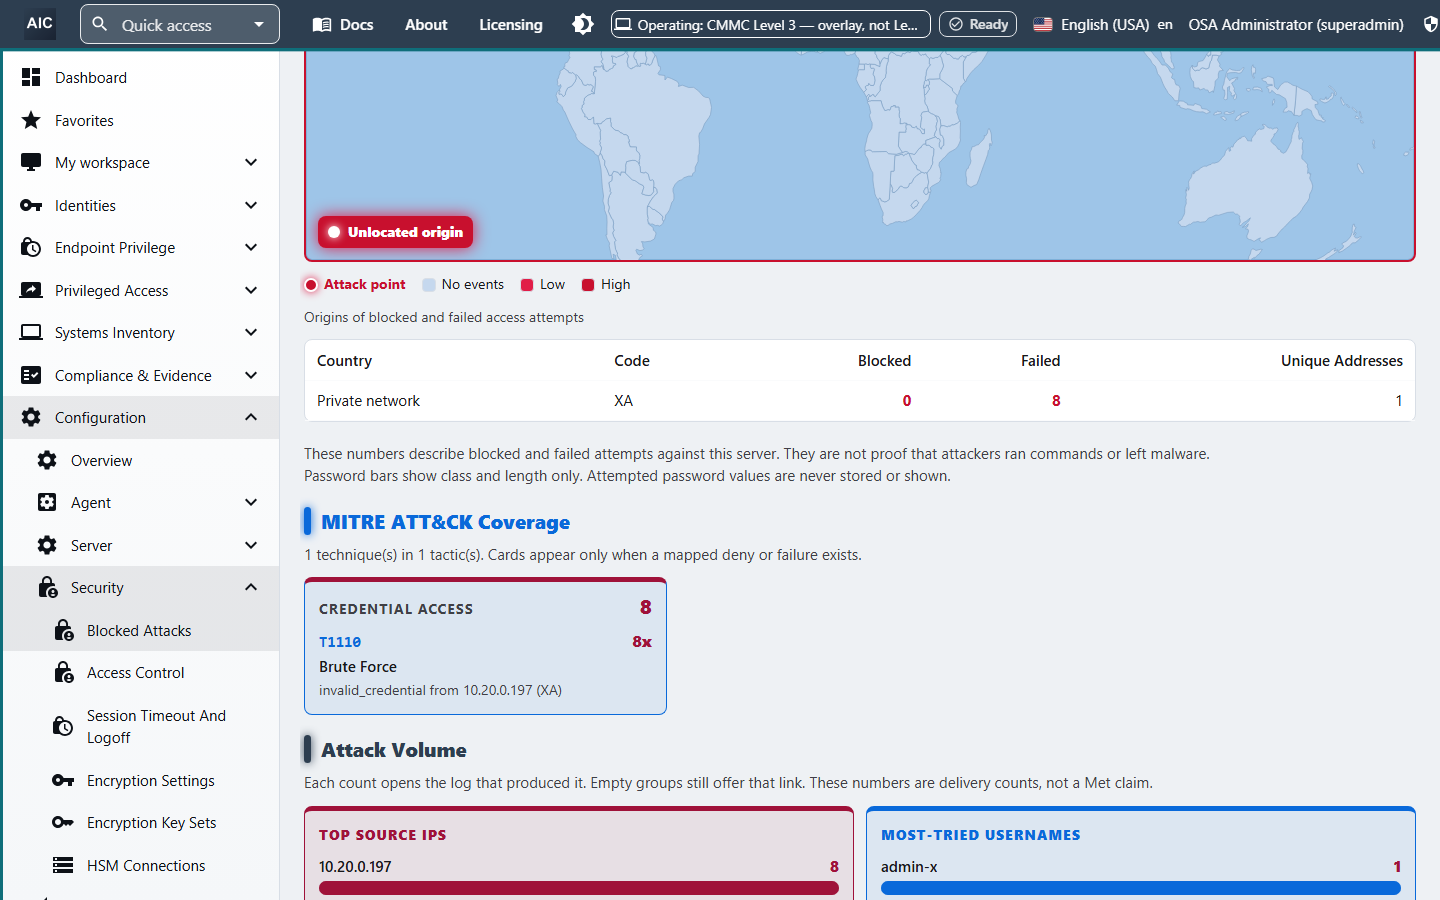Screen dimensions: 1440x900
Task: Click the Encryption Settings key icon
Action: point(63,780)
